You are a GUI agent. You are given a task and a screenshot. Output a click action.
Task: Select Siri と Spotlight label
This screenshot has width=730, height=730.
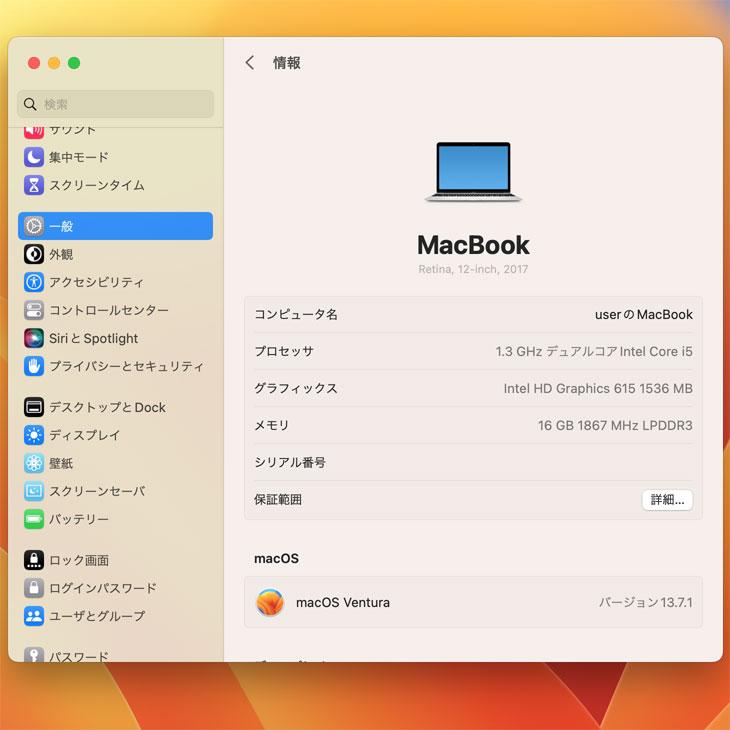[94, 338]
